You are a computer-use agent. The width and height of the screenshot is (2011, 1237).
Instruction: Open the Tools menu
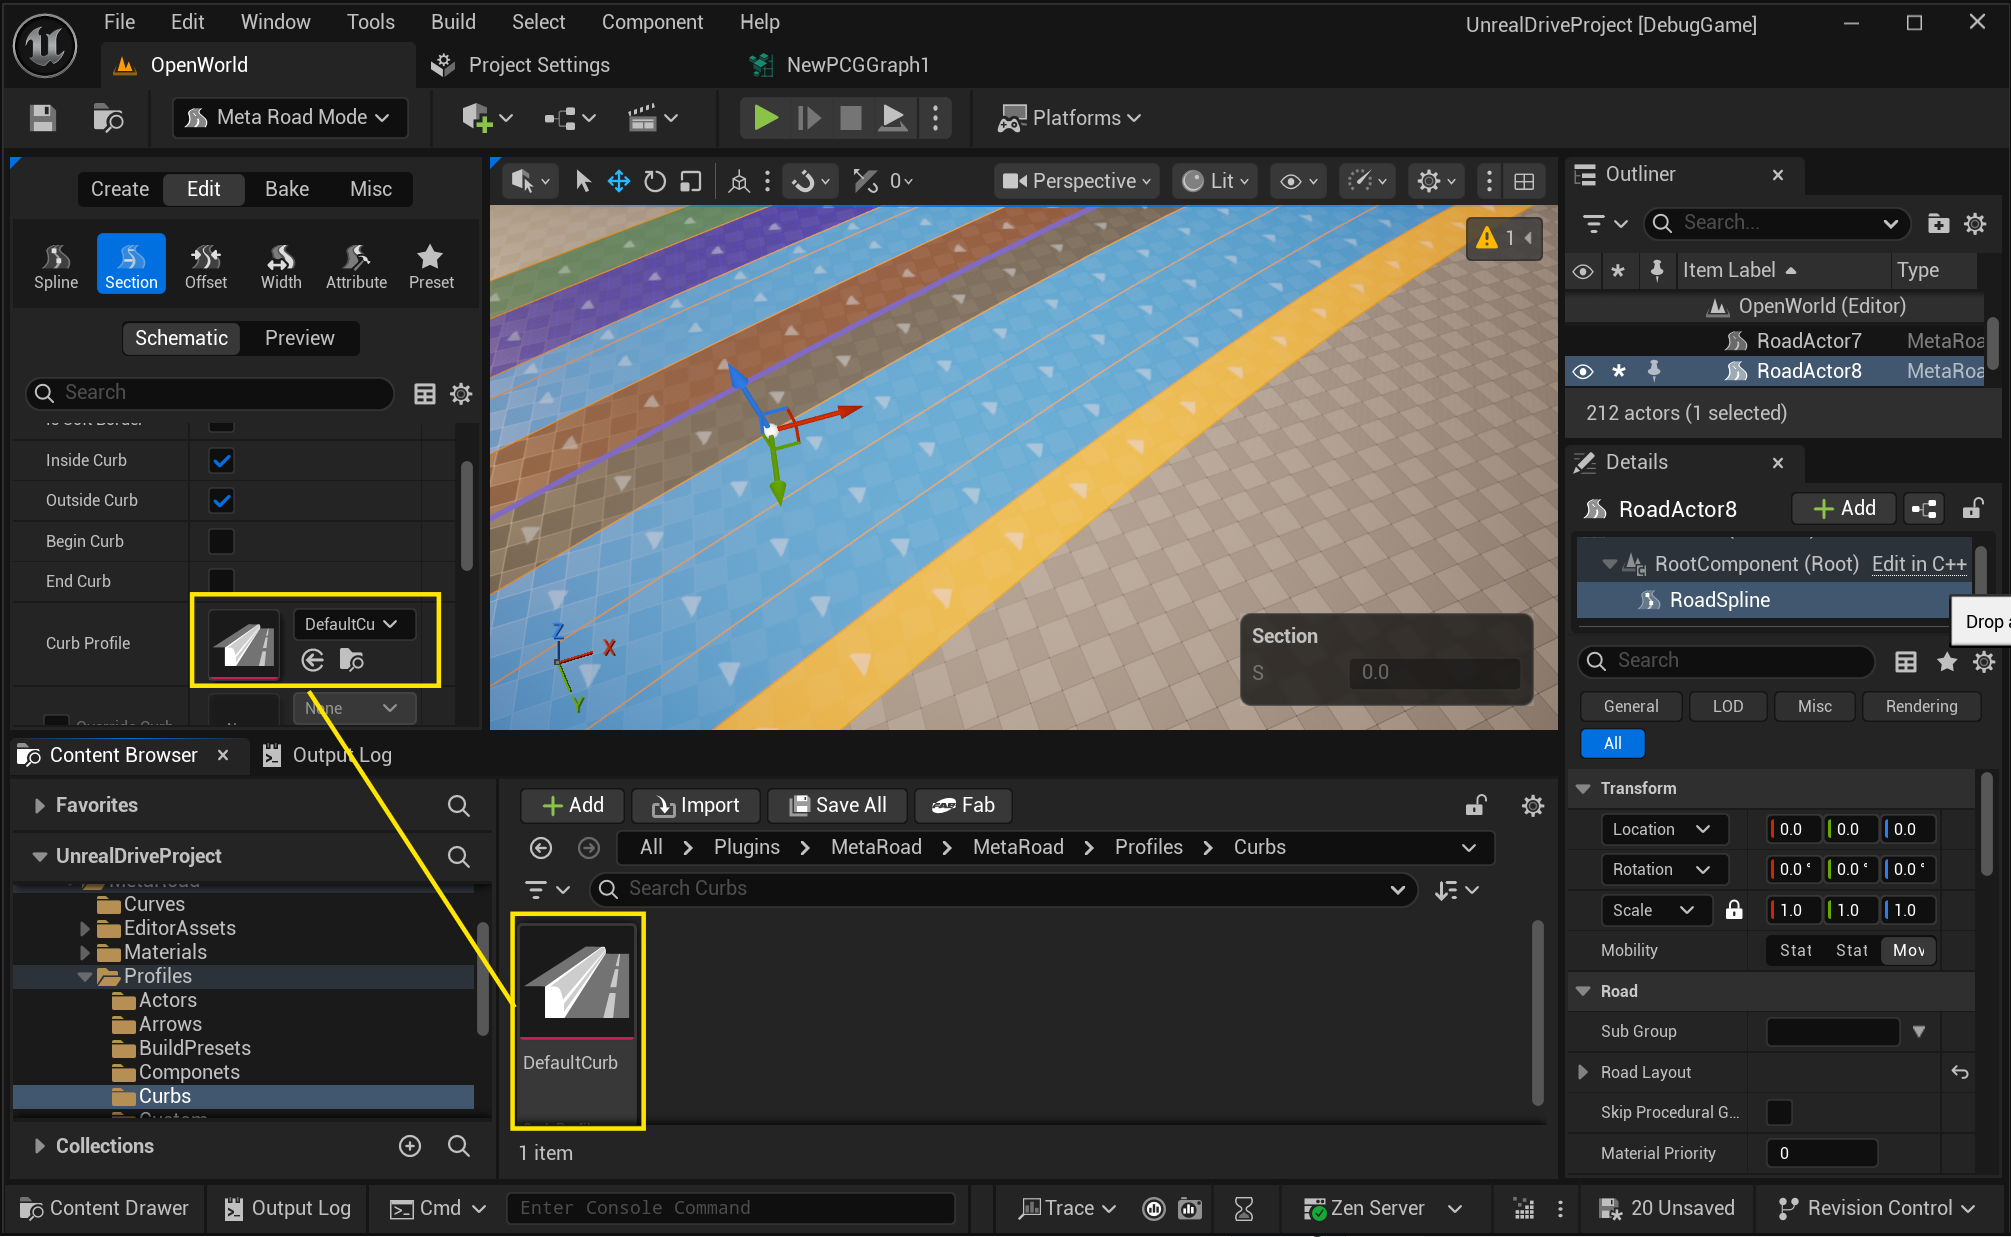coord(370,22)
